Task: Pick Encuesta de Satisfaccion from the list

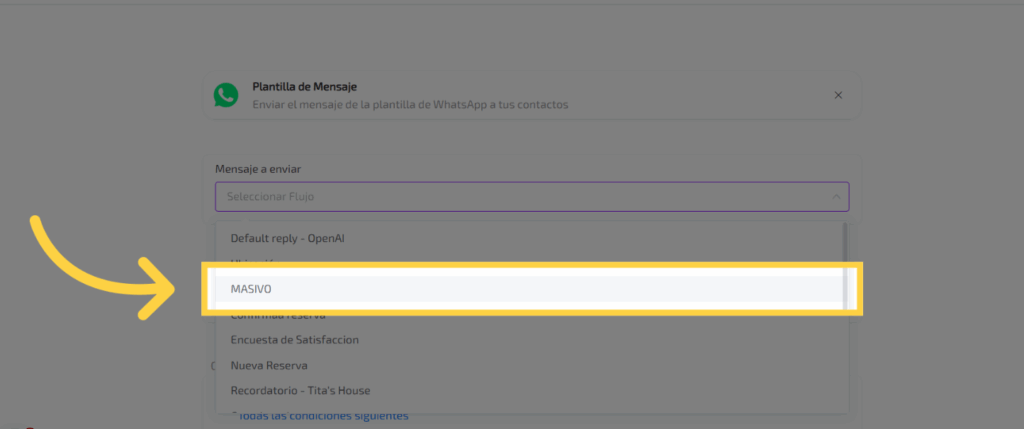Action: [x=294, y=340]
